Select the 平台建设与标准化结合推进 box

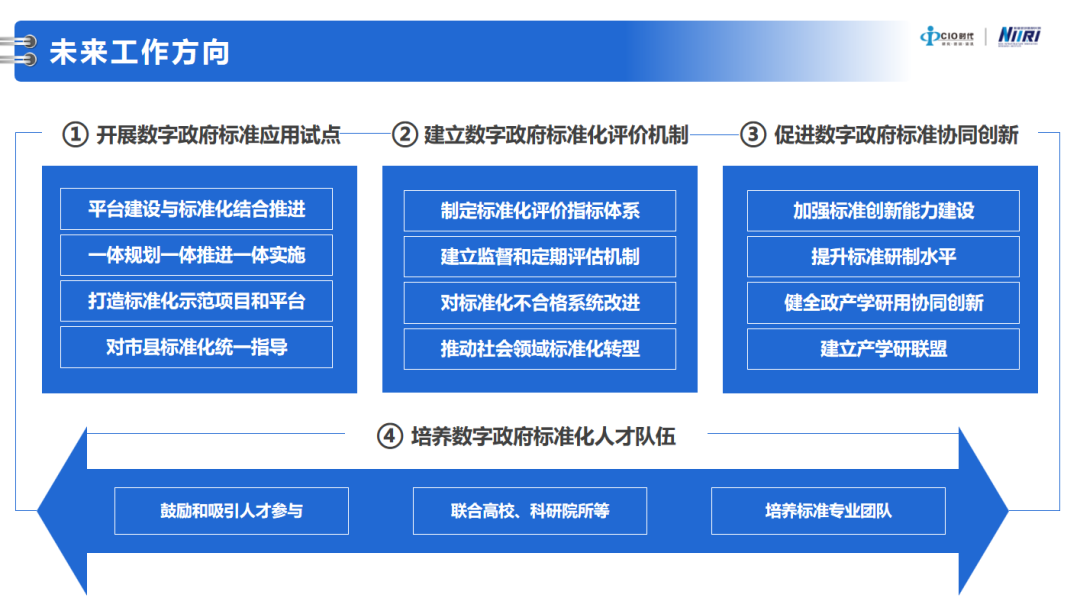(197, 209)
